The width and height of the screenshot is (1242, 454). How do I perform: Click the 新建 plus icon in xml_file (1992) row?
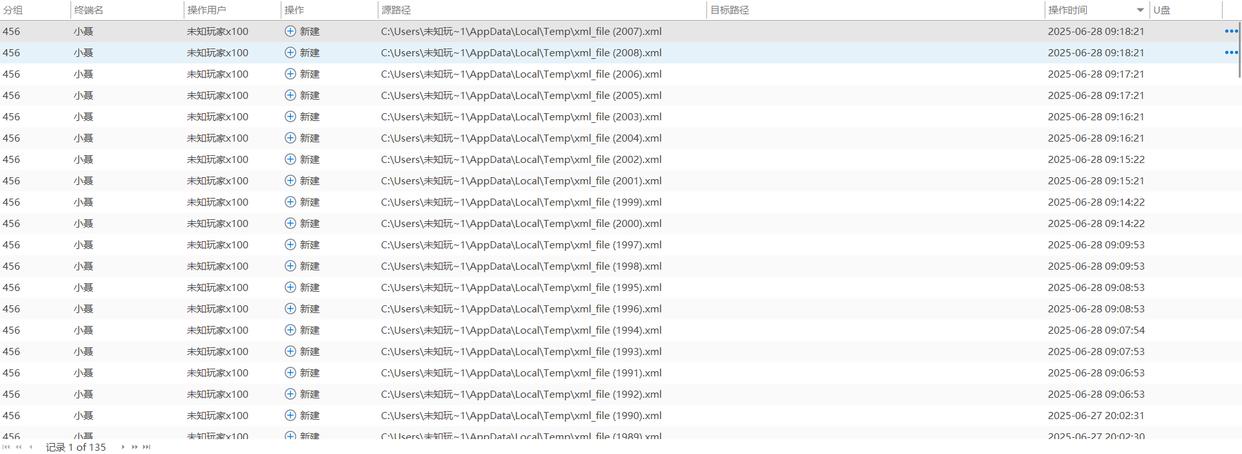pos(290,394)
